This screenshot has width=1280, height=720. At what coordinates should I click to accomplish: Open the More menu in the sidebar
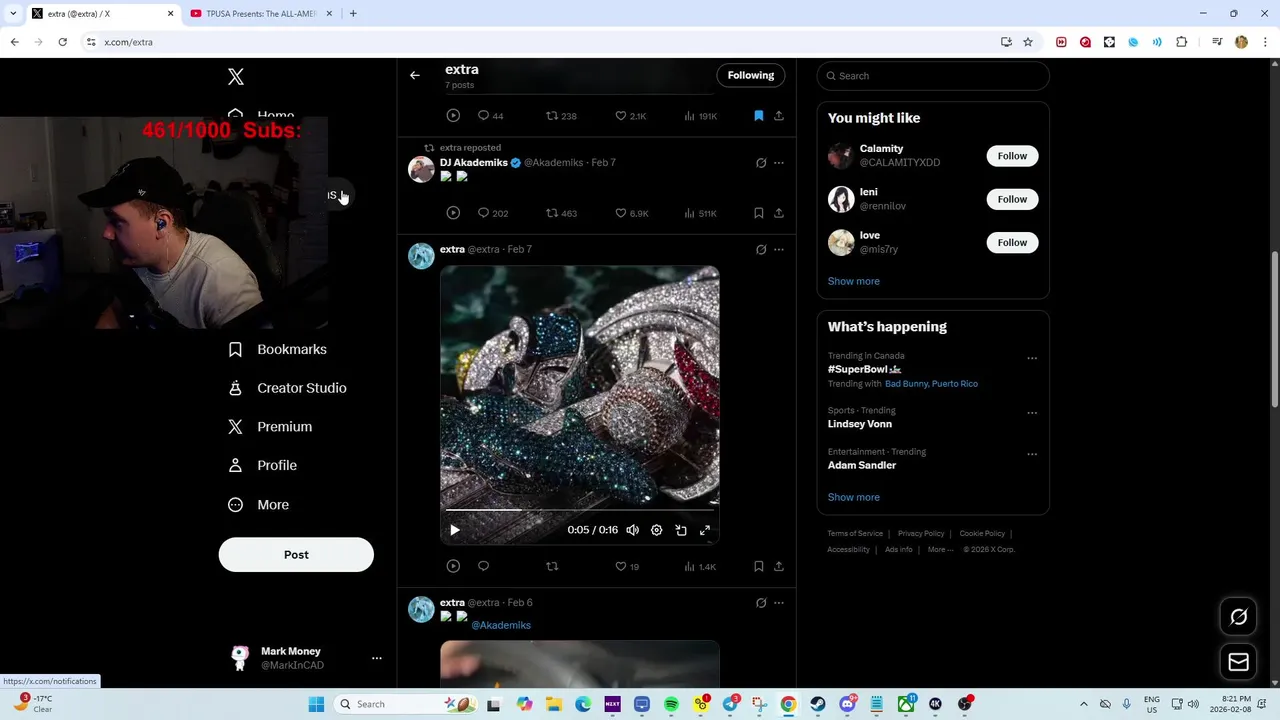tap(259, 505)
